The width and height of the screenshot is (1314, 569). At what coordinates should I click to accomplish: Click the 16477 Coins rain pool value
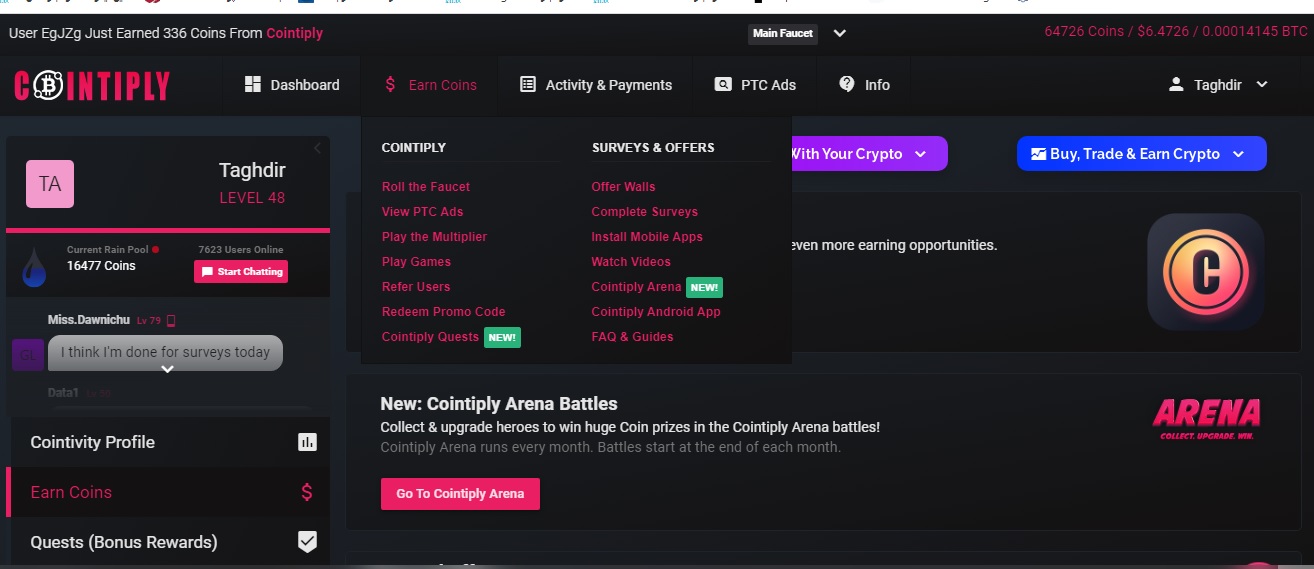click(x=101, y=266)
